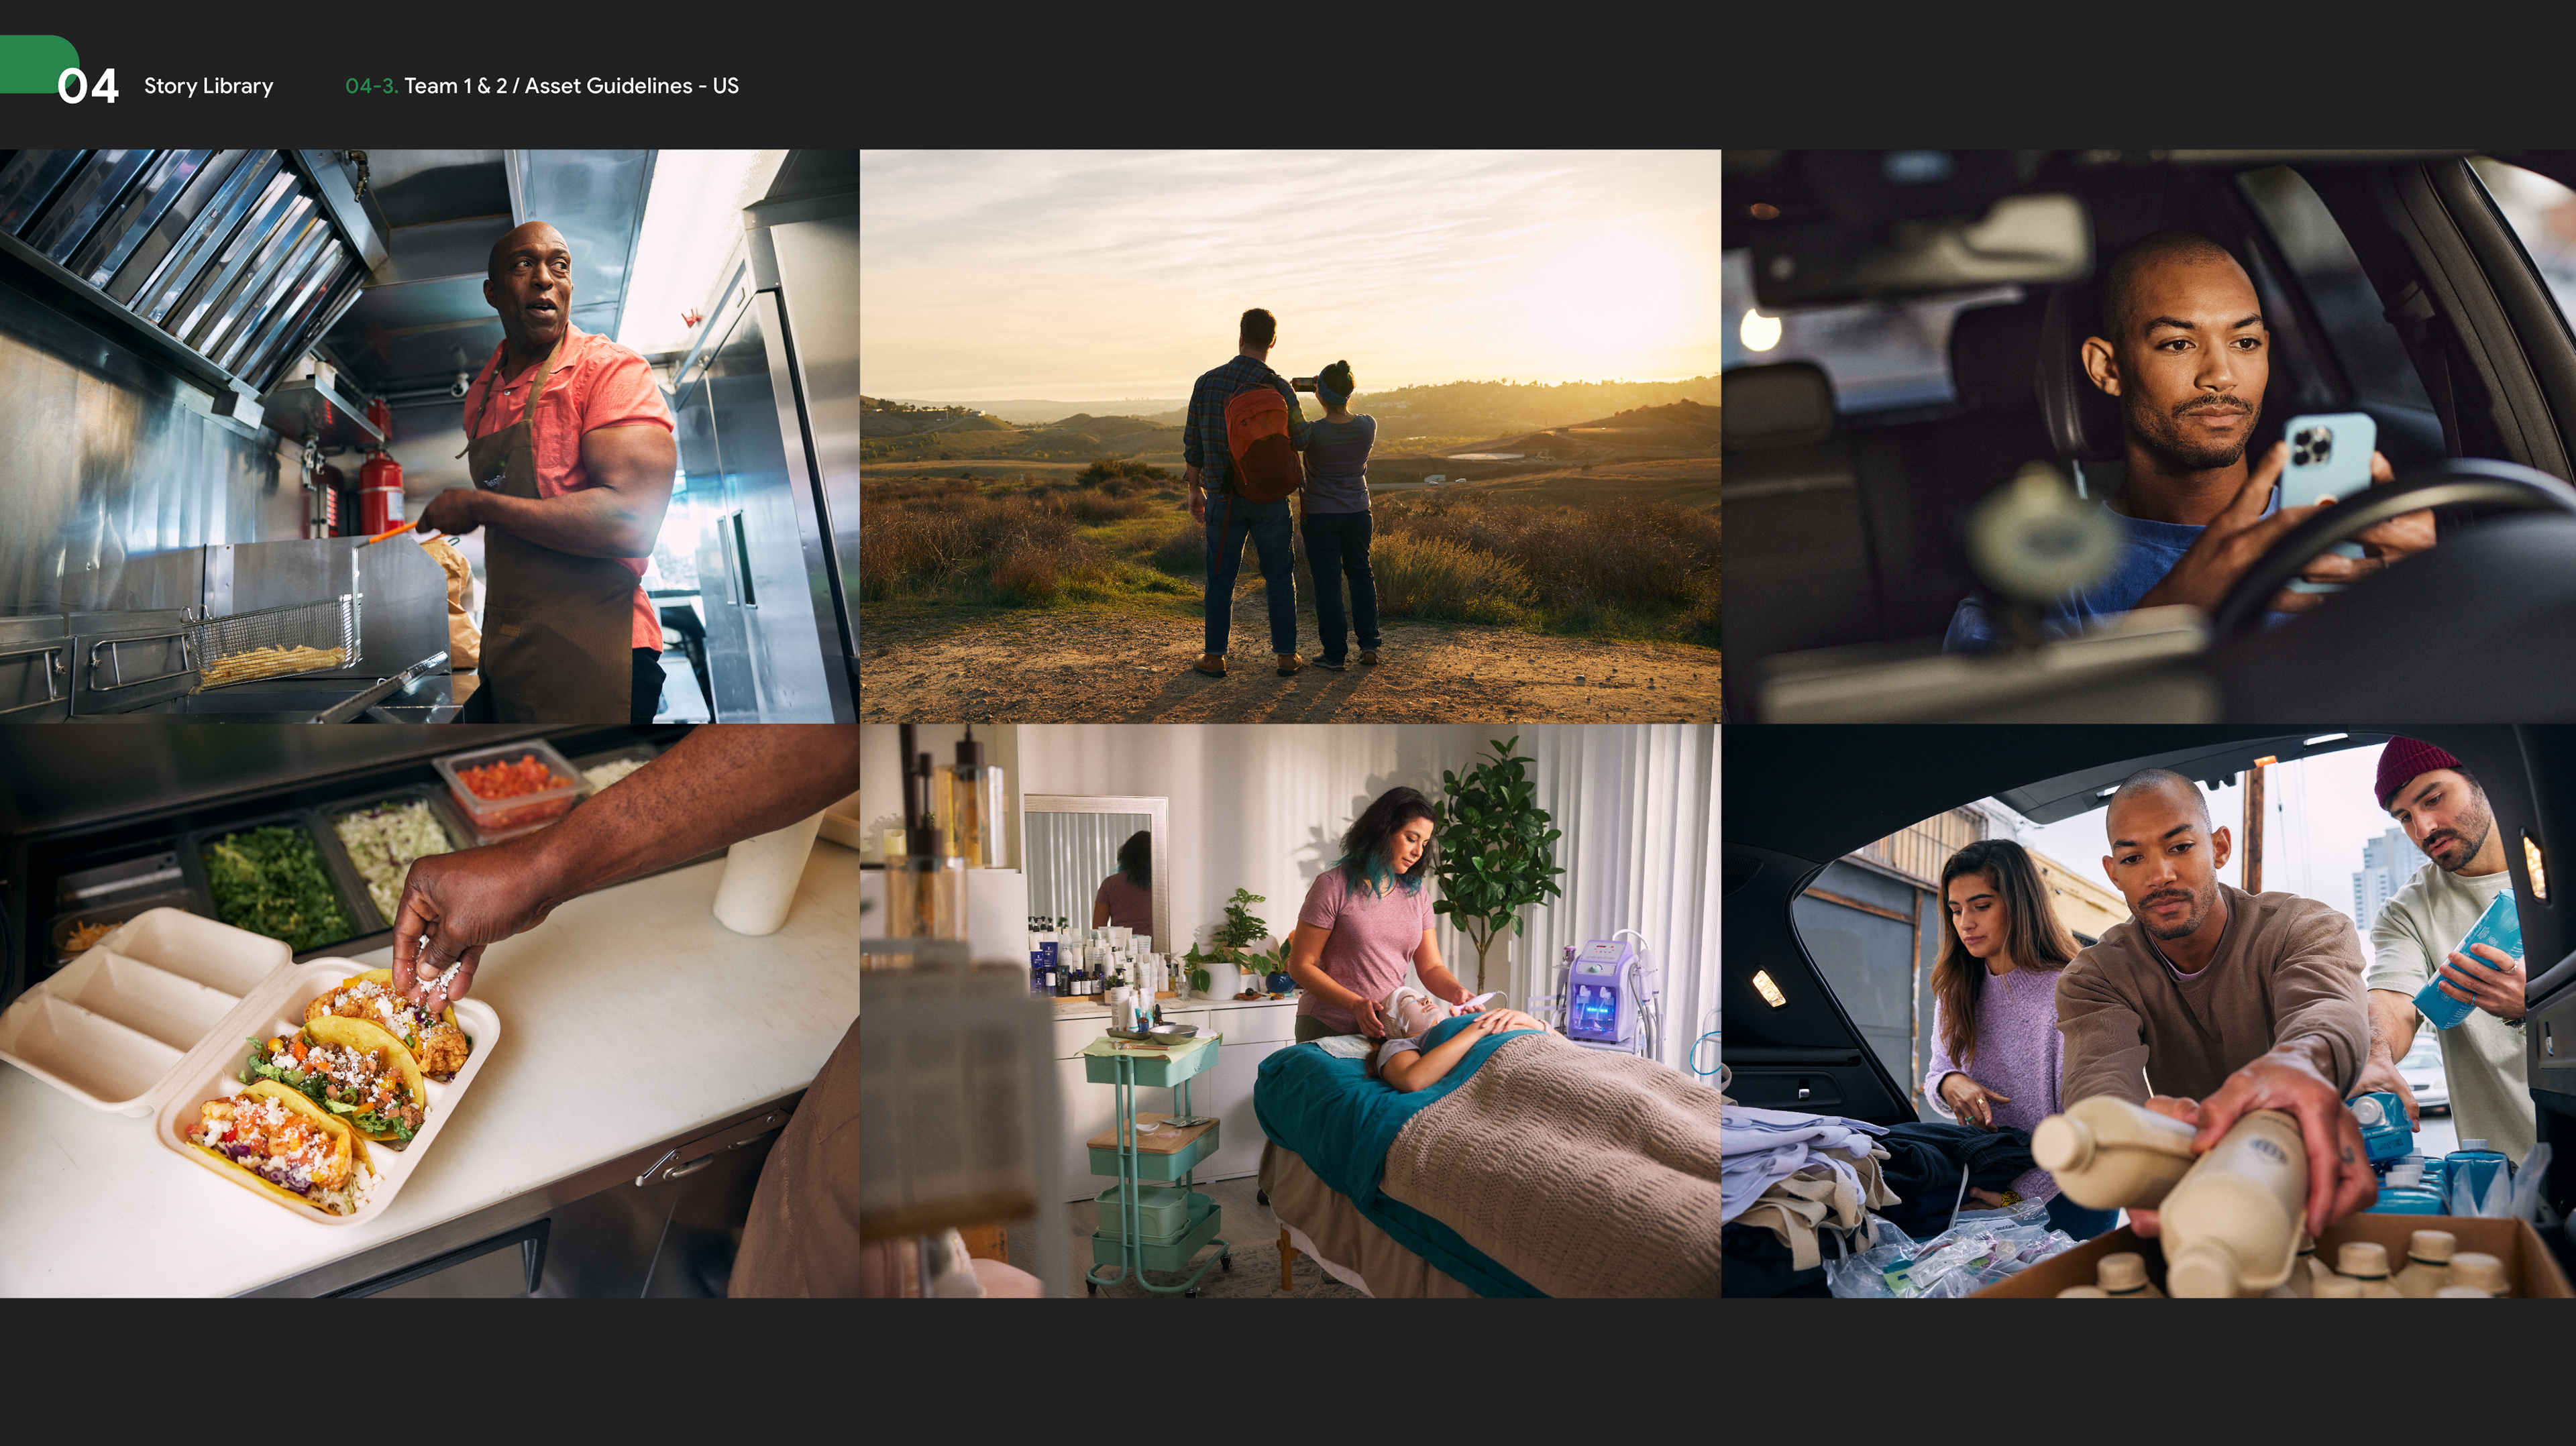
Task: Click the red fire extinguisher in the kitchen
Action: pos(381,492)
